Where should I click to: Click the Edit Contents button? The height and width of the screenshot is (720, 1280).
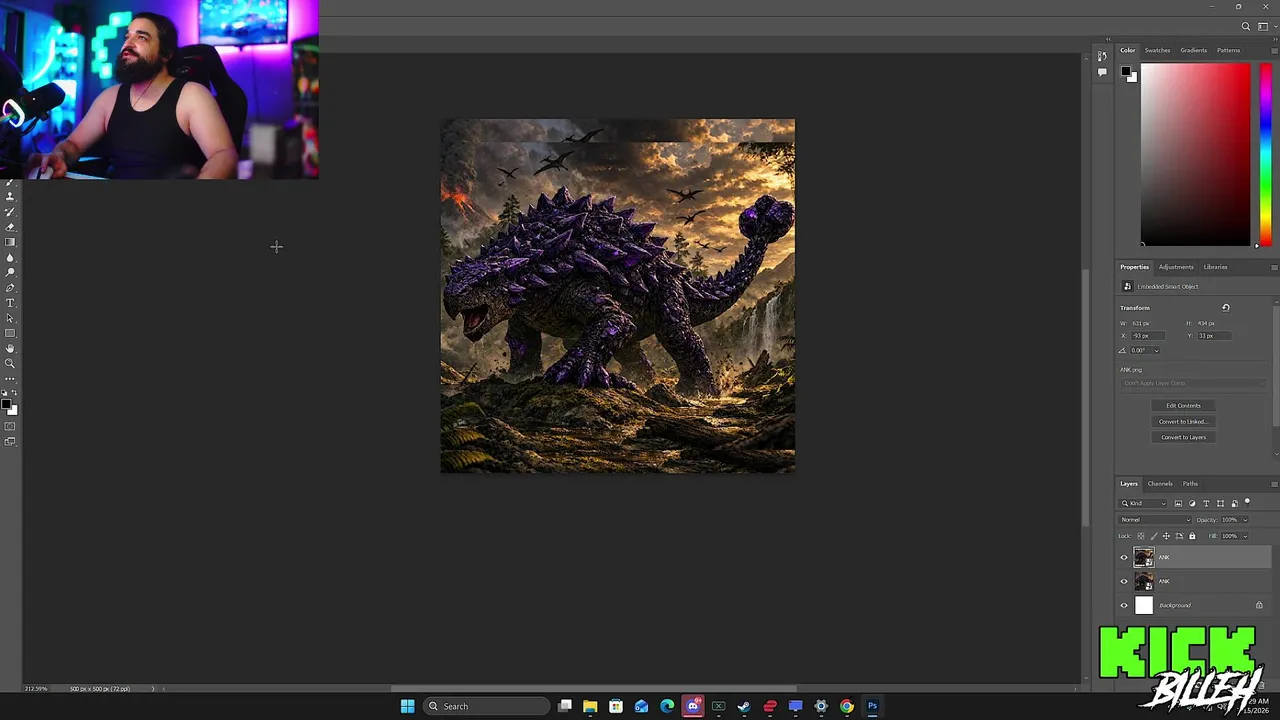pos(1183,405)
